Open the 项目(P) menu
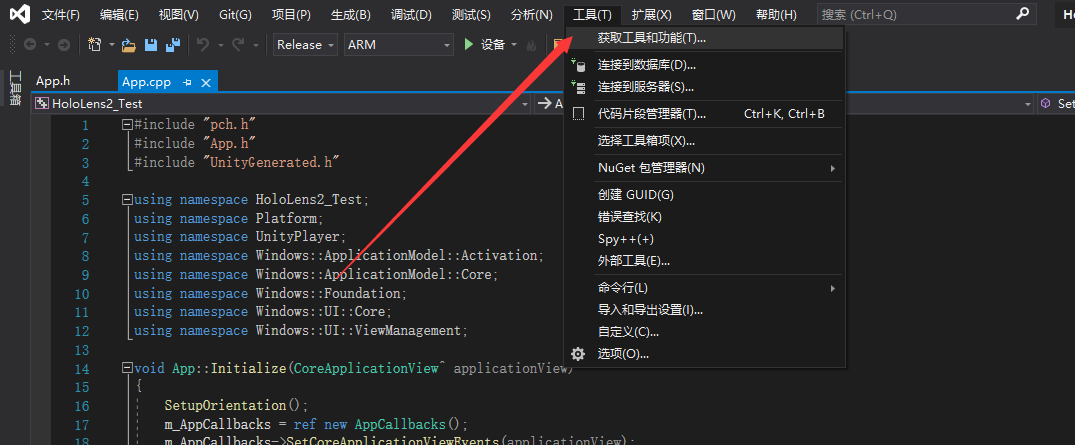Viewport: 1081px width, 445px height. [x=291, y=14]
